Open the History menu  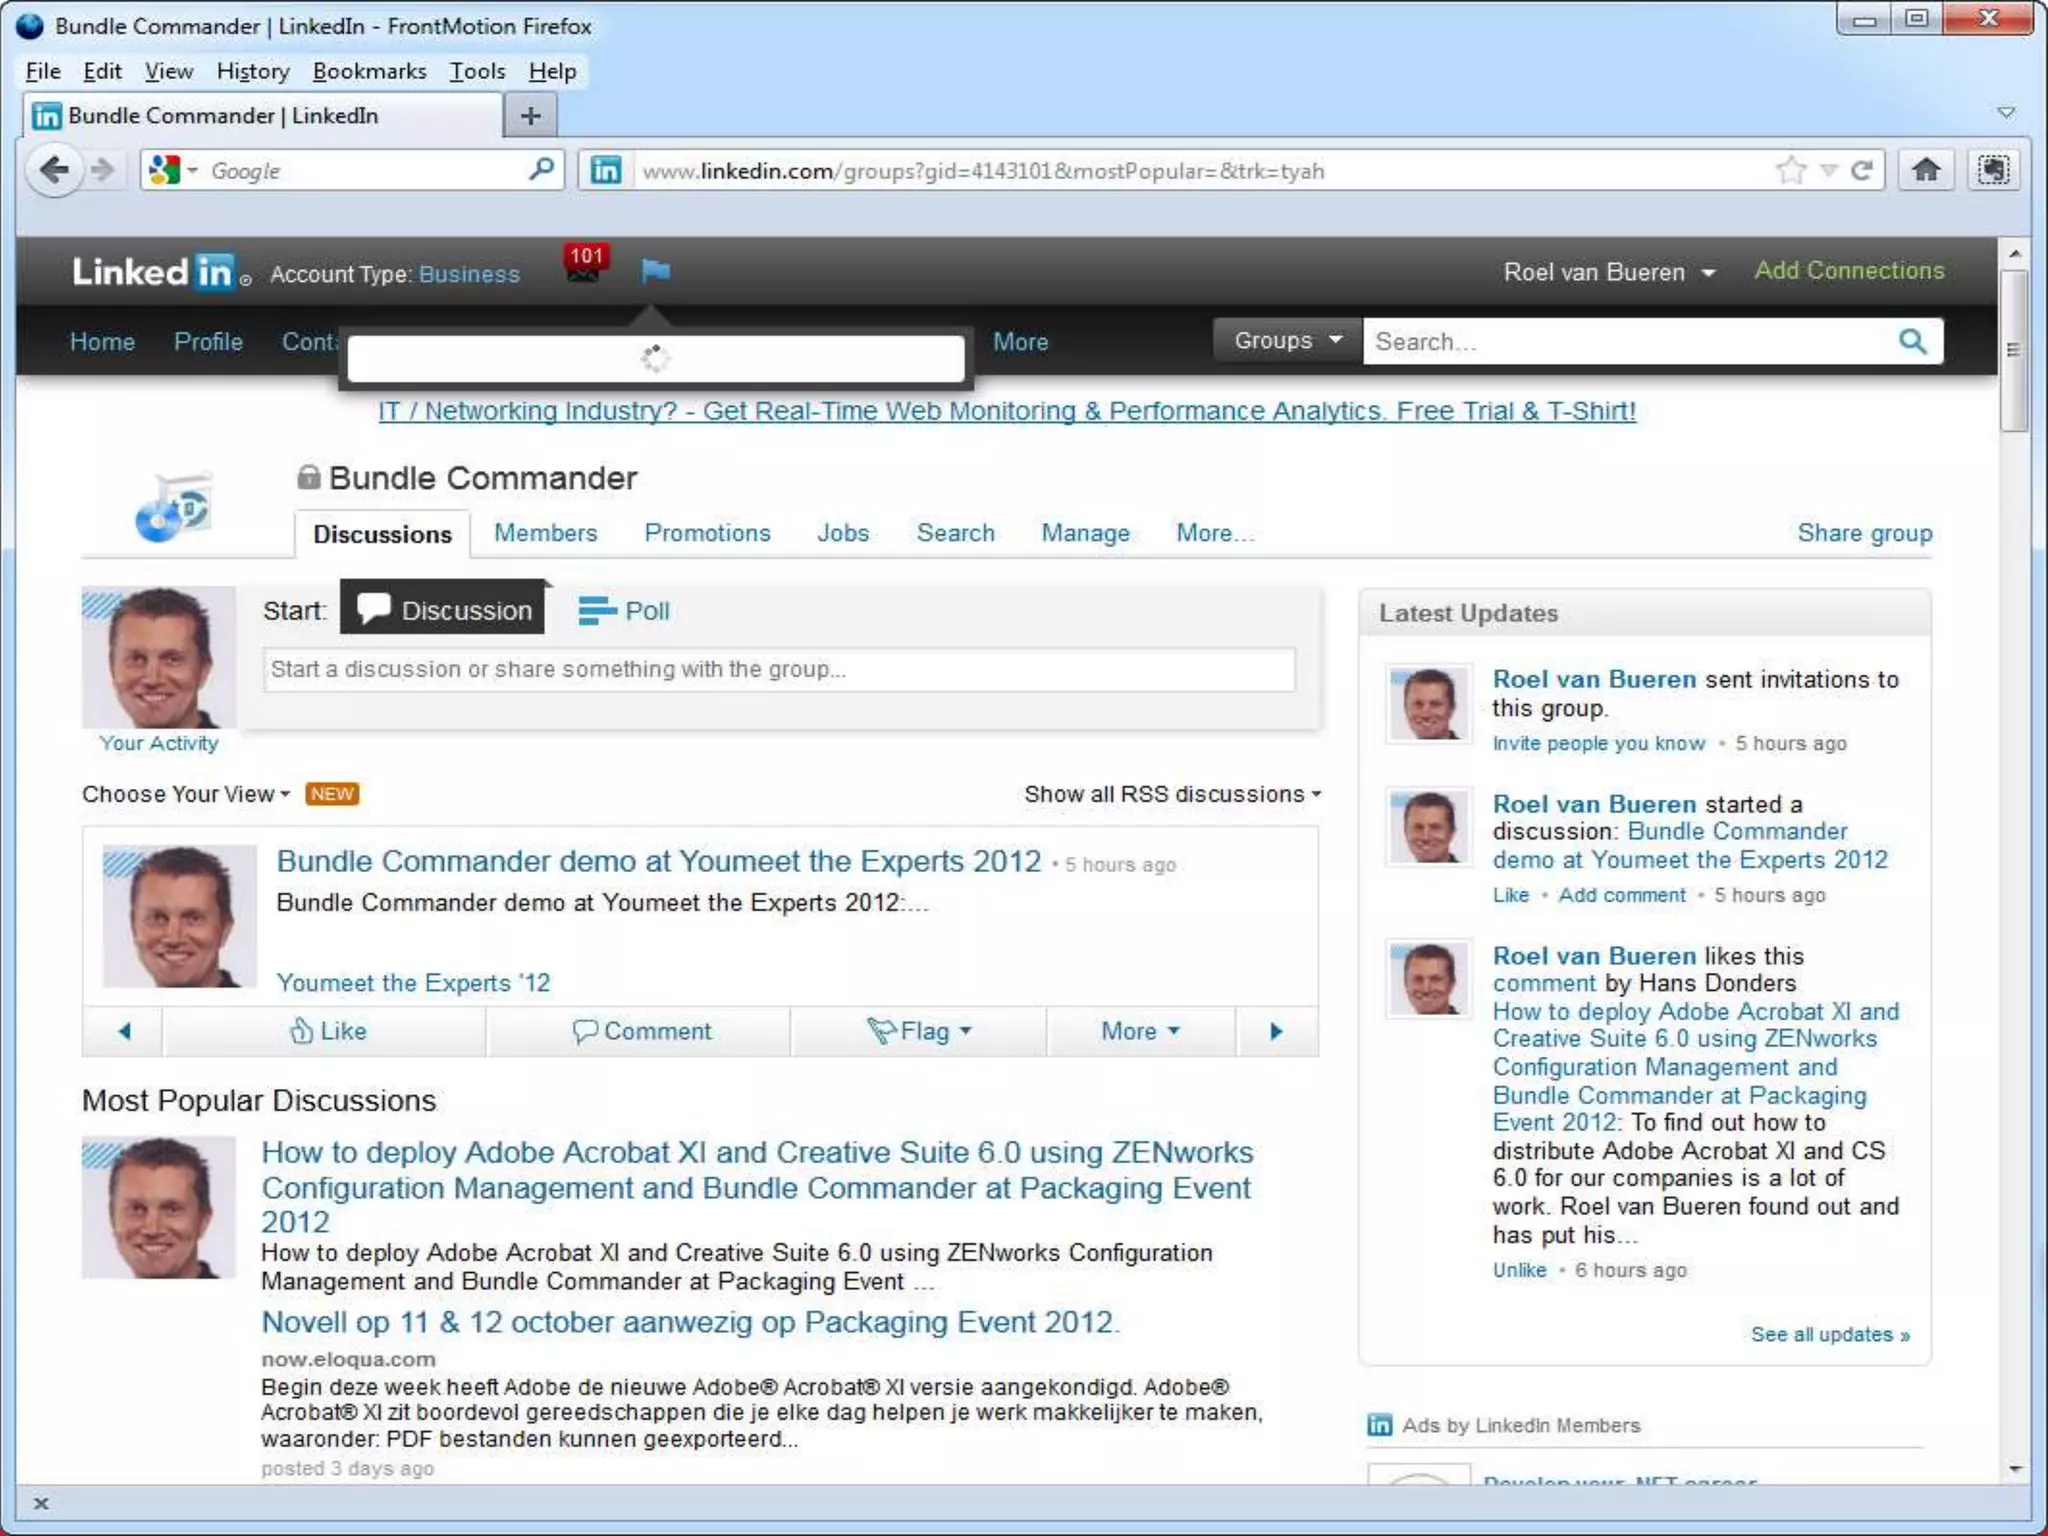pos(253,71)
